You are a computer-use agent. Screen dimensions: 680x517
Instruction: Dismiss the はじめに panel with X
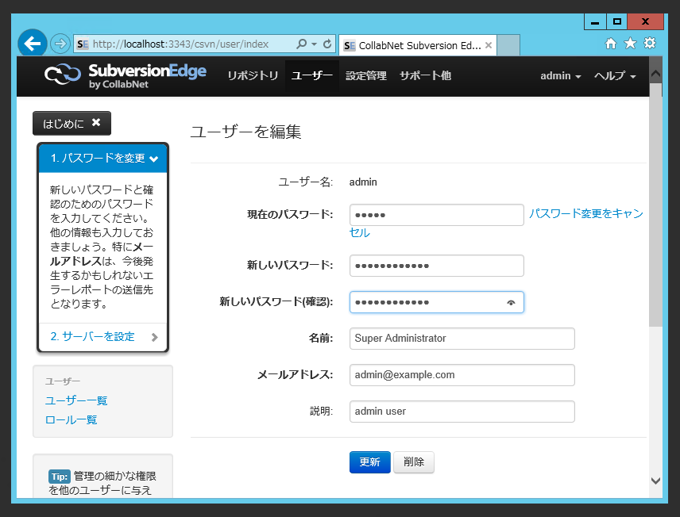coord(96,123)
